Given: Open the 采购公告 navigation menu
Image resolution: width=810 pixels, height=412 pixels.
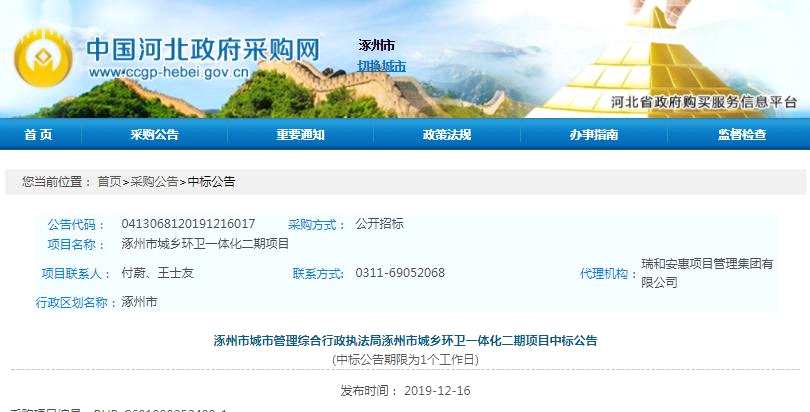Looking at the screenshot, I should (x=154, y=135).
